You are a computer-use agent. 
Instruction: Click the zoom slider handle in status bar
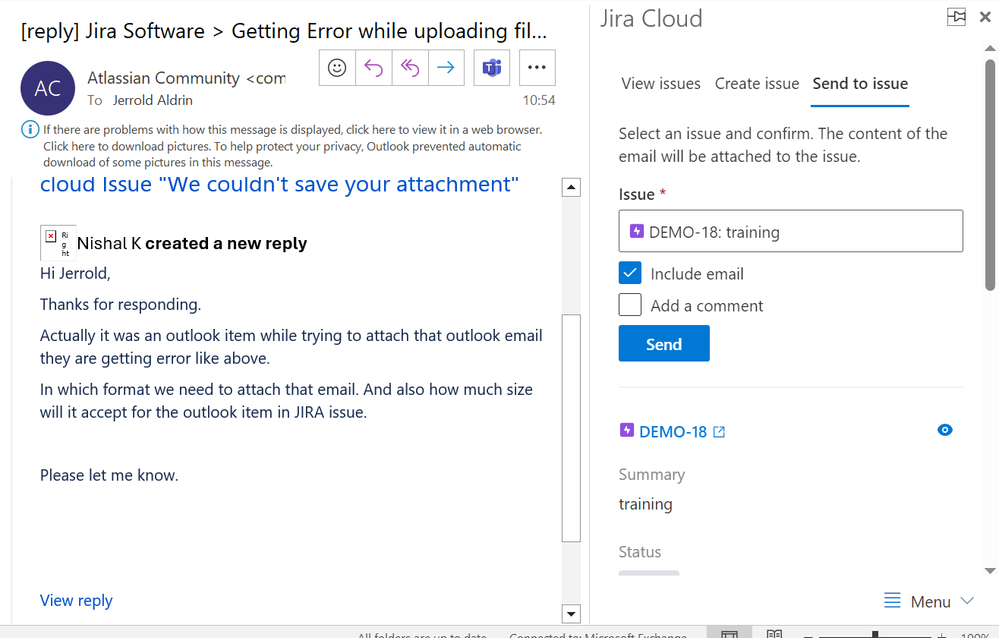875,634
